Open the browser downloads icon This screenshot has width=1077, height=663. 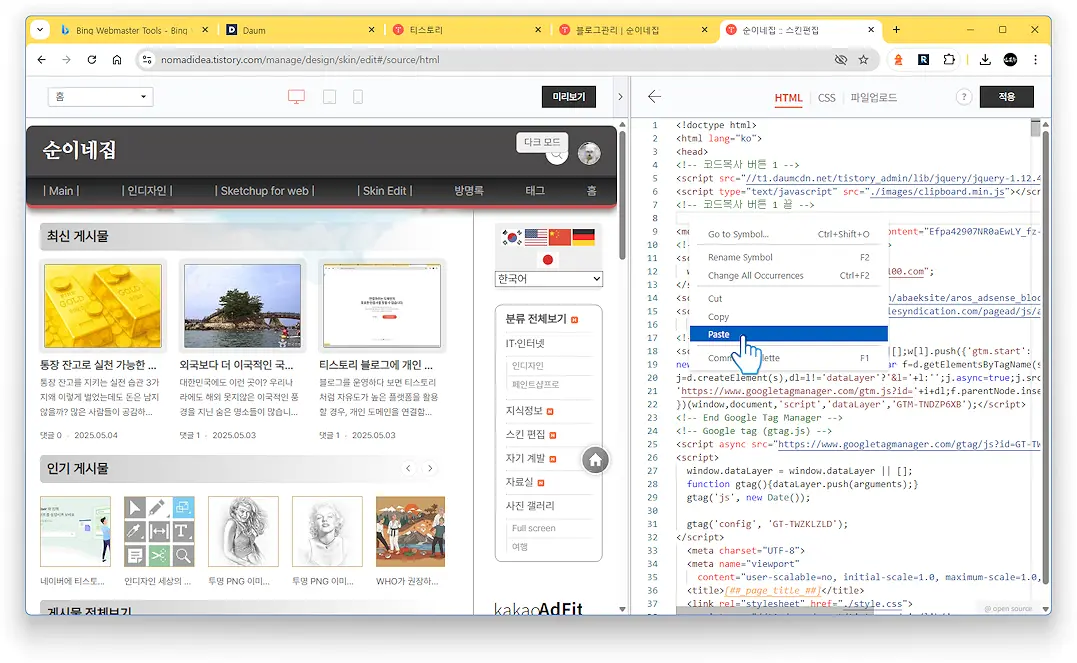tap(985, 60)
